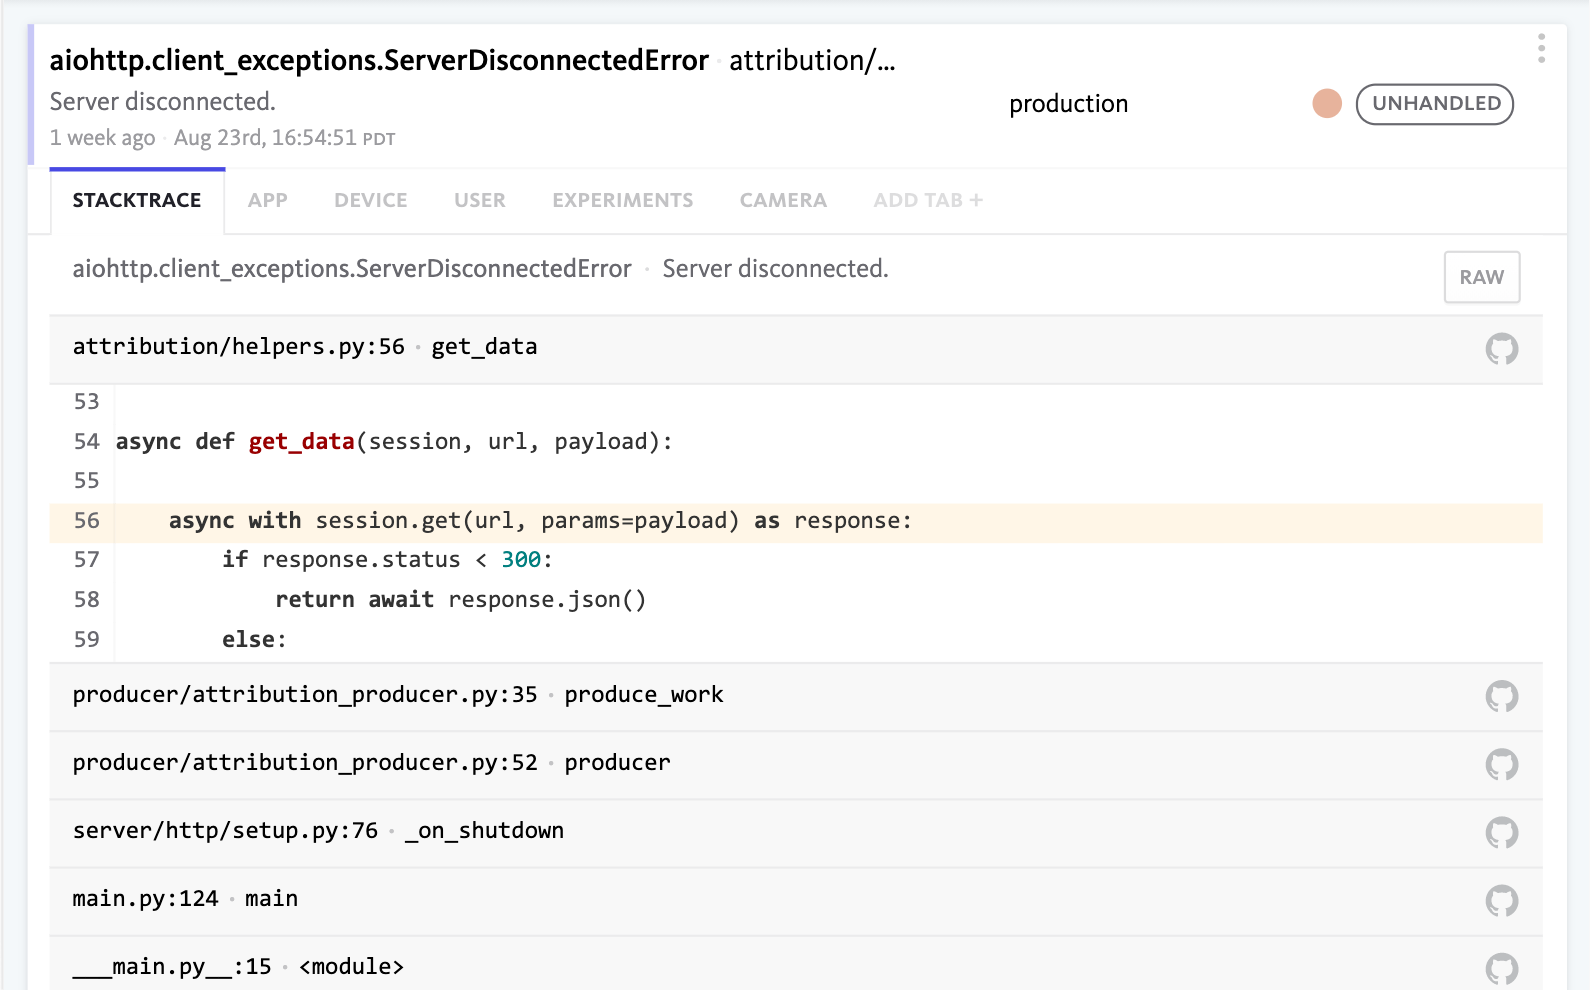
Task: Click ADD TAB + to add a tab
Action: coord(928,201)
